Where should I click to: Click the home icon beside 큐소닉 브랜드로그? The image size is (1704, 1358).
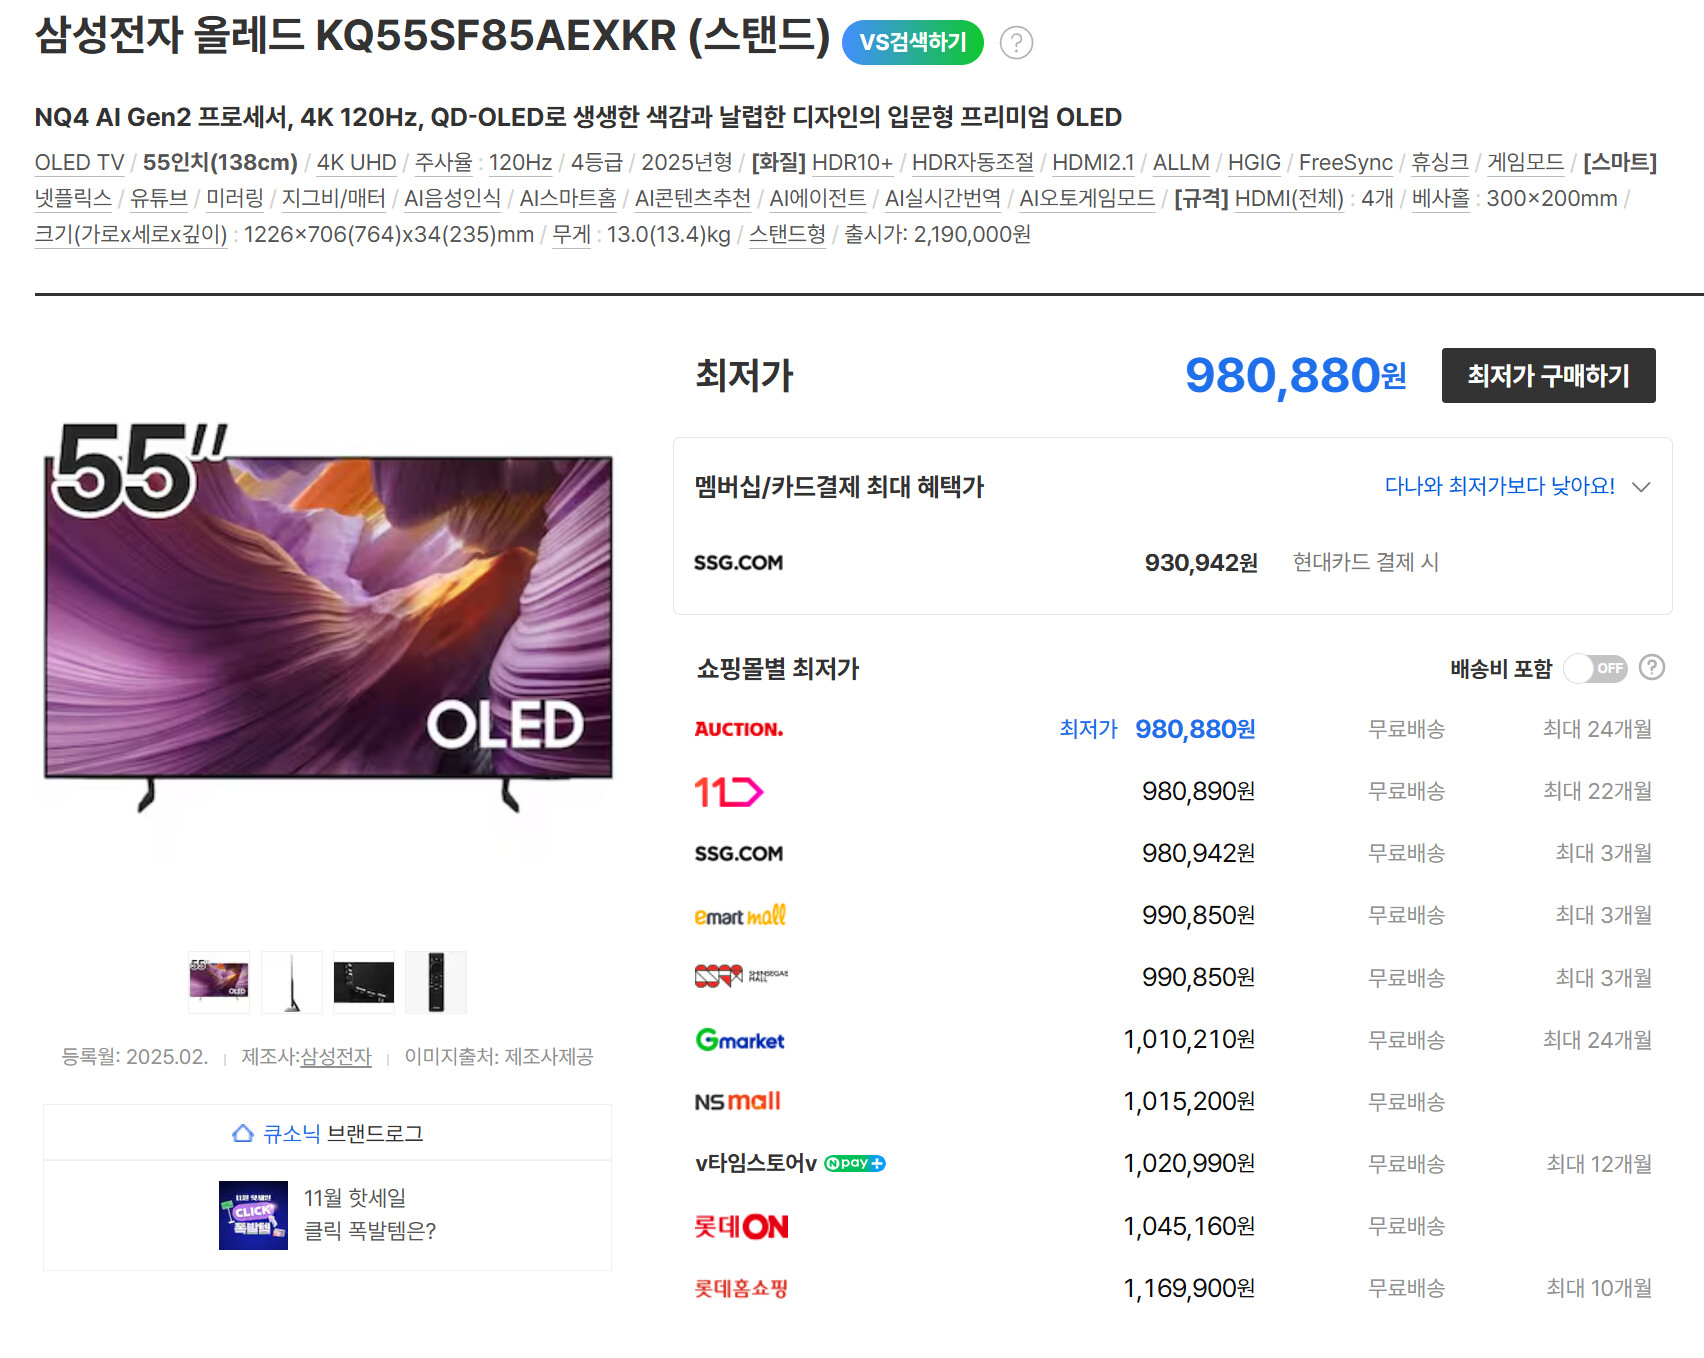[x=242, y=1133]
